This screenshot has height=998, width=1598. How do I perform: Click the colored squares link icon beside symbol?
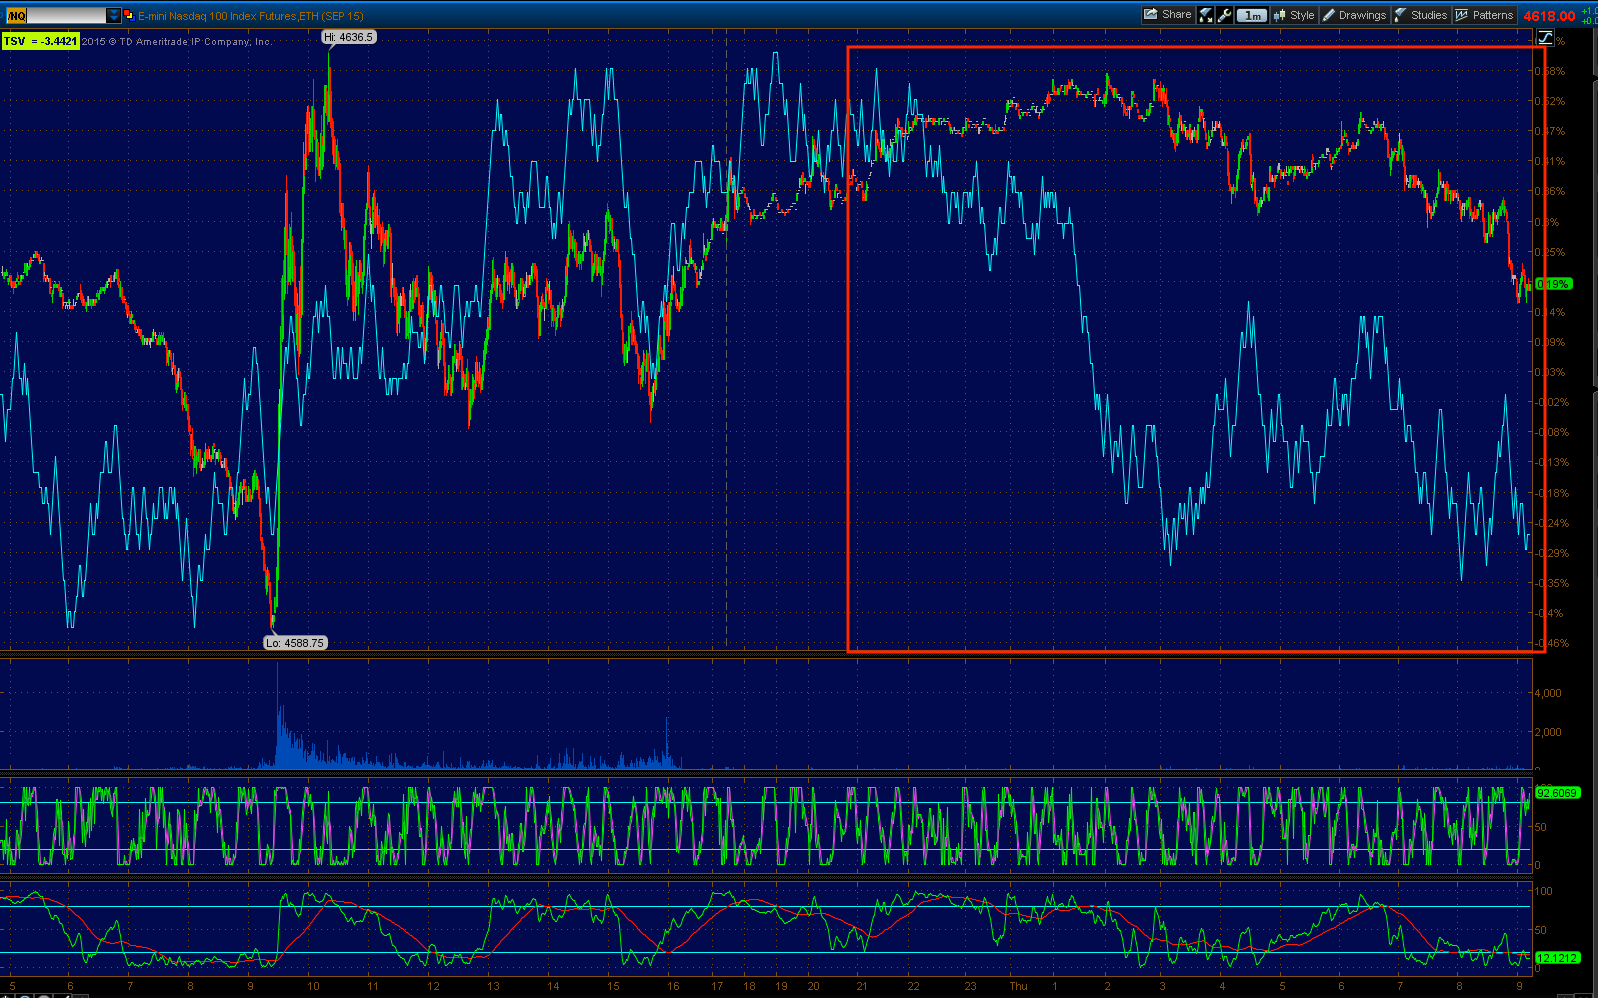pos(128,15)
